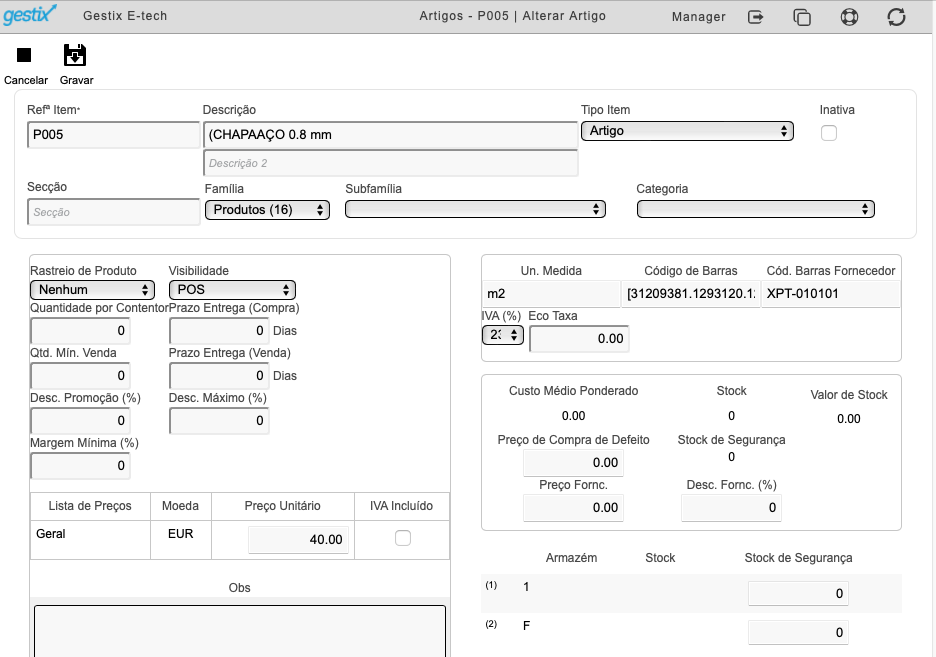The width and height of the screenshot is (936, 657).
Task: Click the Eco Taxa field
Action: tap(579, 338)
